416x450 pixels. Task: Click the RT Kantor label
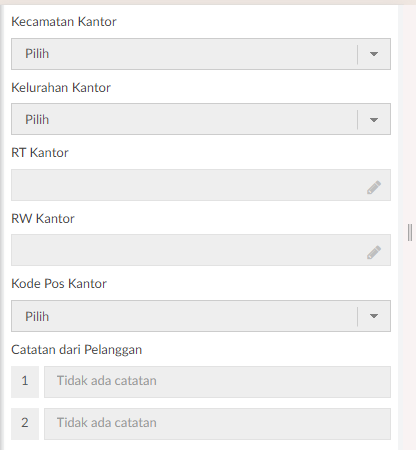point(40,153)
